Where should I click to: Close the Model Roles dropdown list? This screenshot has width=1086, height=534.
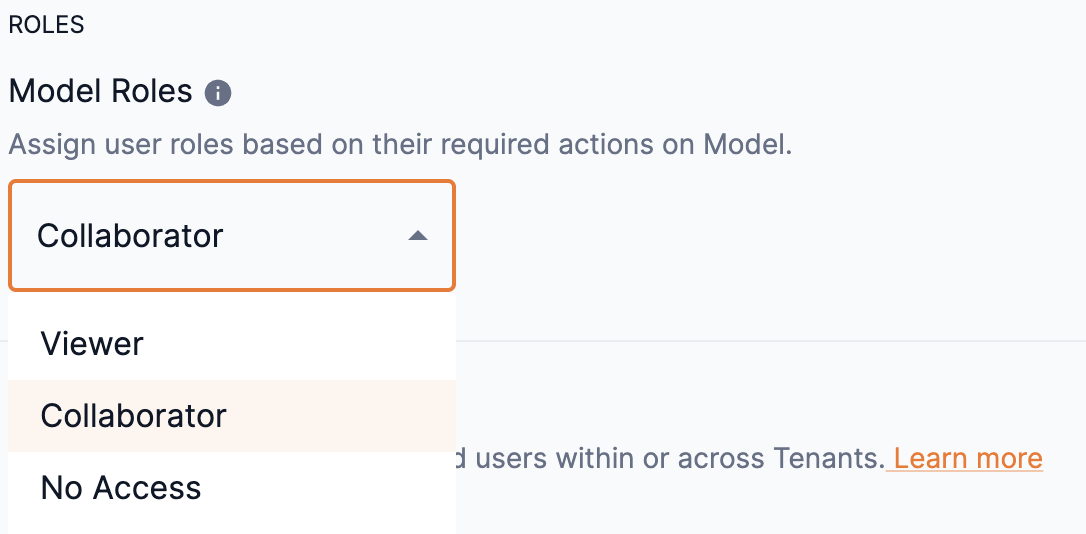418,236
